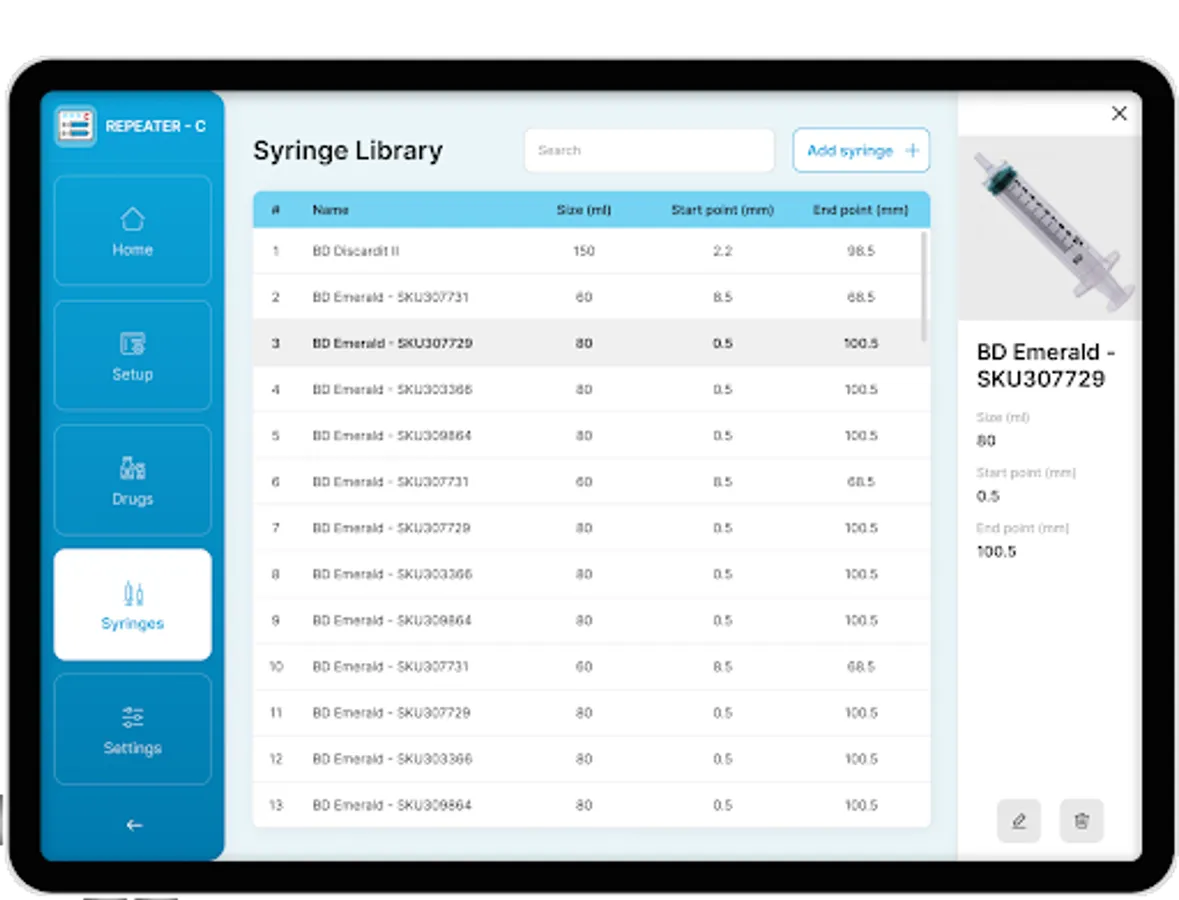Select row 12 BD Emerald - SKU303366
Image resolution: width=1179 pixels, height=900 pixels.
point(591,759)
